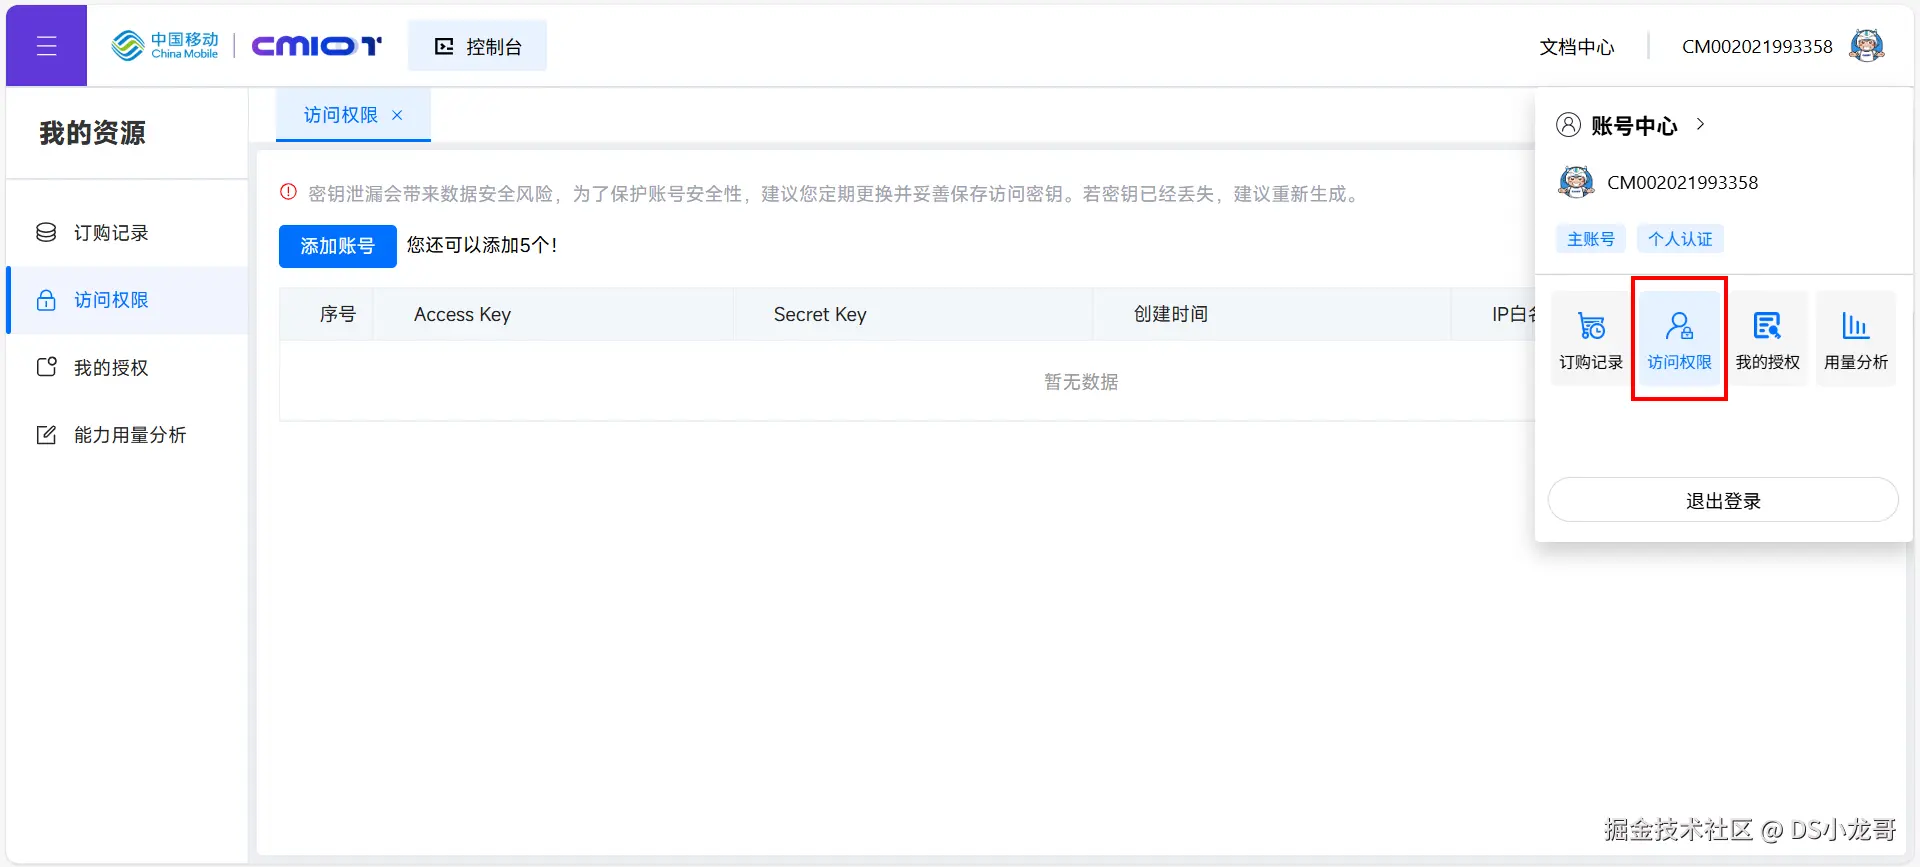1920x867 pixels.
Task: Click the 个人认证 tag
Action: (x=1680, y=239)
